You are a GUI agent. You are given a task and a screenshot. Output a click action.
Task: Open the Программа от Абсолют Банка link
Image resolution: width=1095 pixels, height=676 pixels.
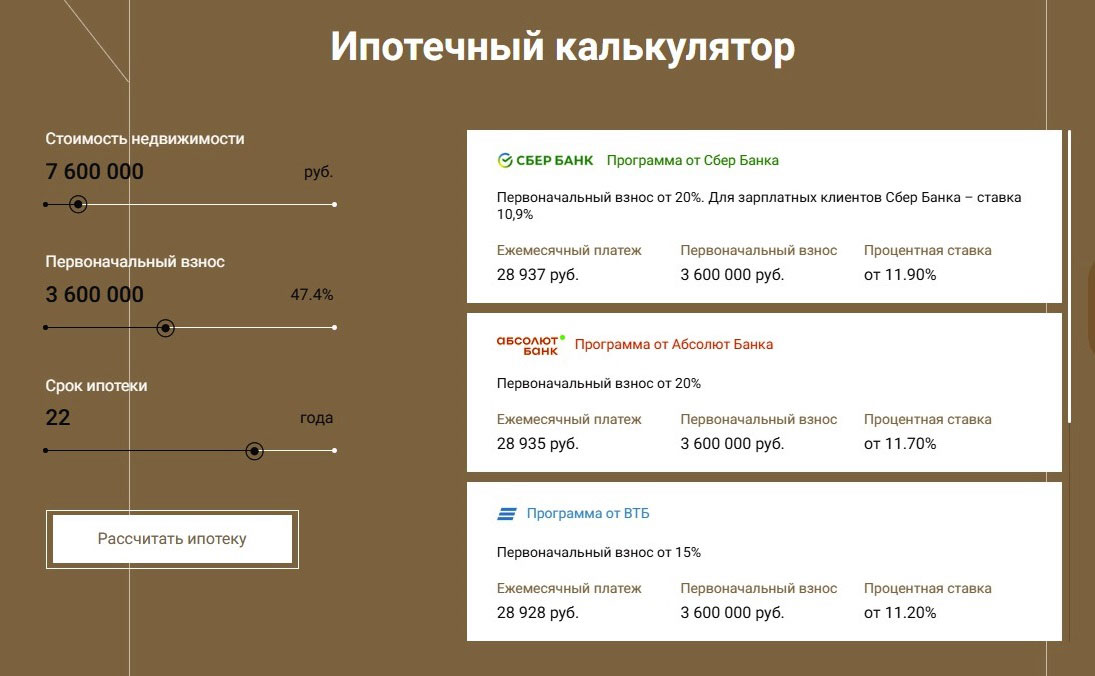[673, 344]
